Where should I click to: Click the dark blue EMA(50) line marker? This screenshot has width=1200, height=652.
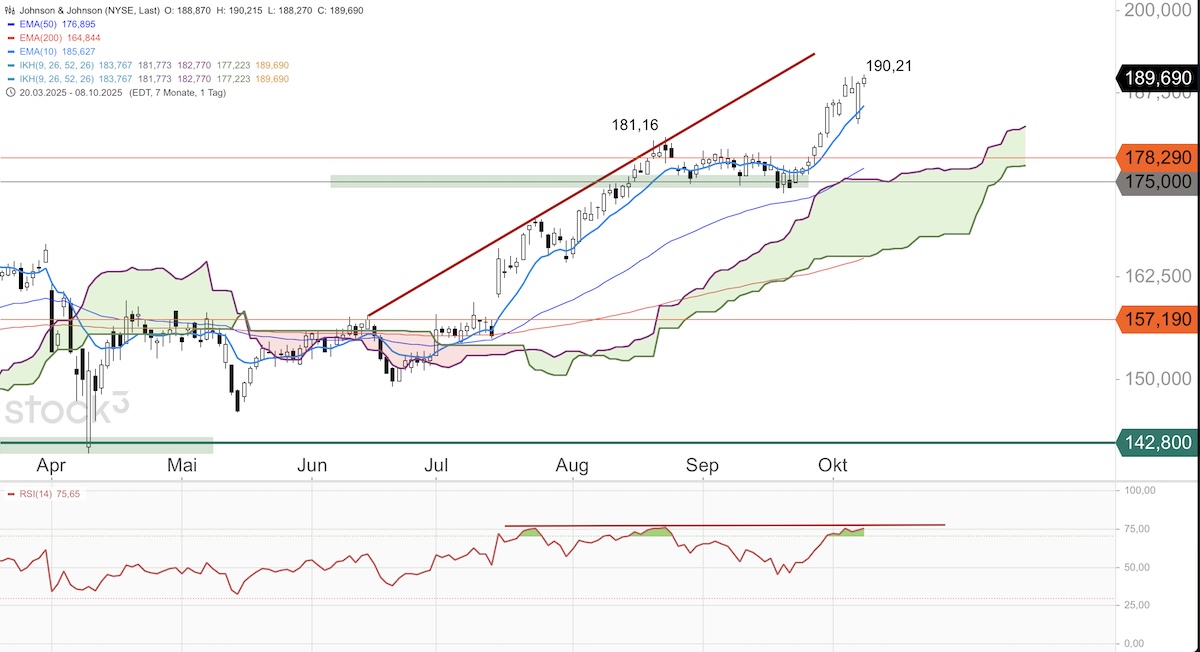(9, 24)
